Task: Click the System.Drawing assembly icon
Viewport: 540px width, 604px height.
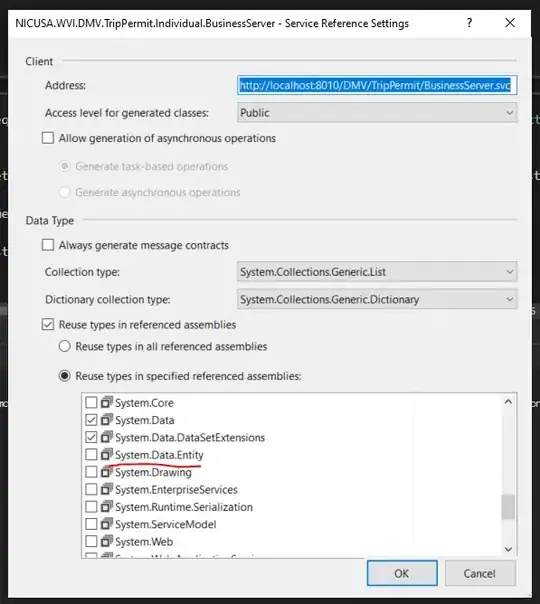Action: click(x=106, y=472)
